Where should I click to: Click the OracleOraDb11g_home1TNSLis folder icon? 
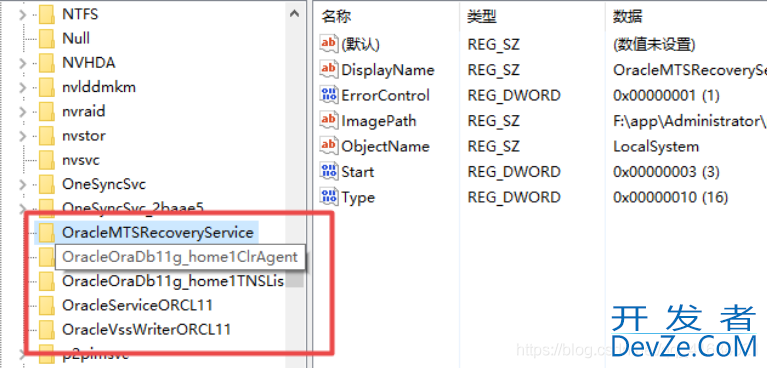click(x=47, y=281)
